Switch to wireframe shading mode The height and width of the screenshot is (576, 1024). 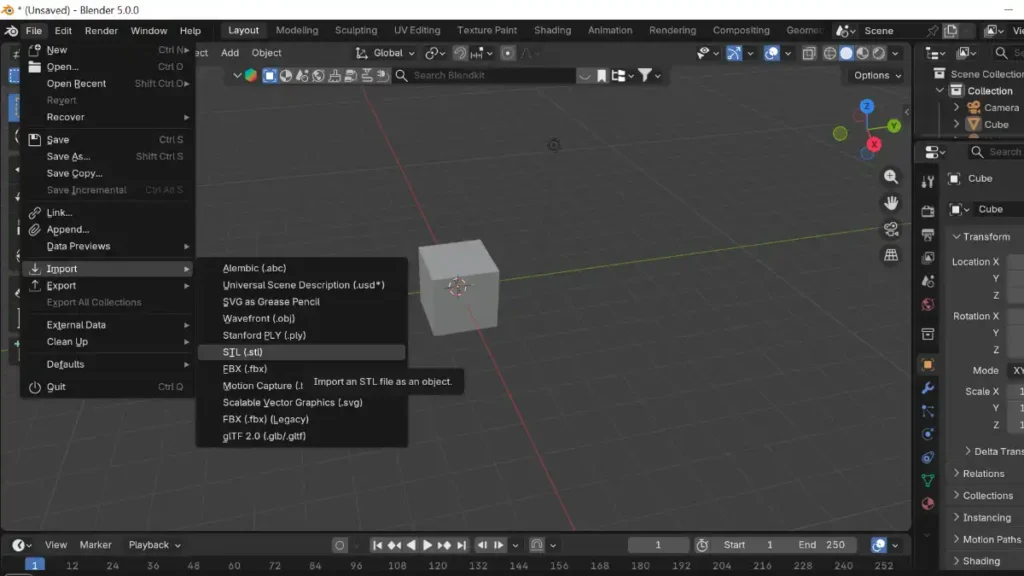(830, 54)
